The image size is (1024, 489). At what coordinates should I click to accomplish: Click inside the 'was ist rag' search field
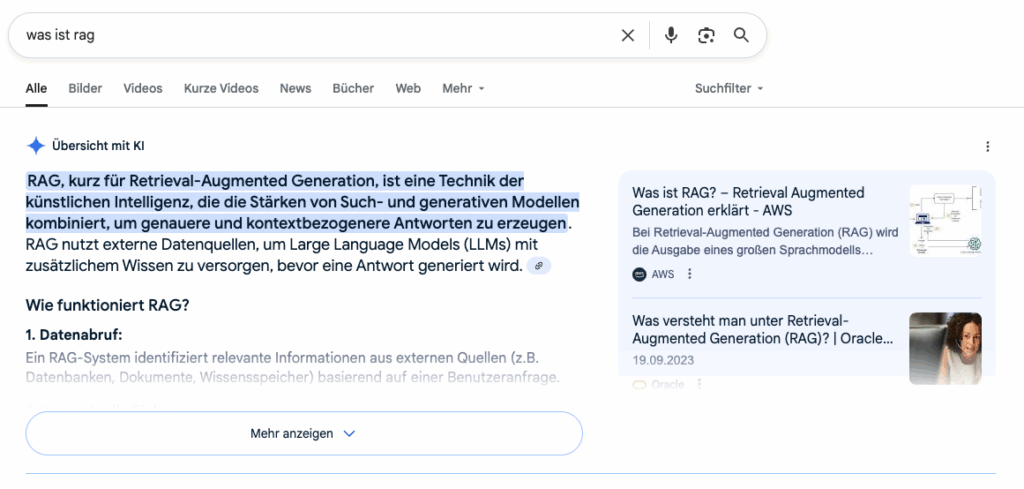point(300,35)
